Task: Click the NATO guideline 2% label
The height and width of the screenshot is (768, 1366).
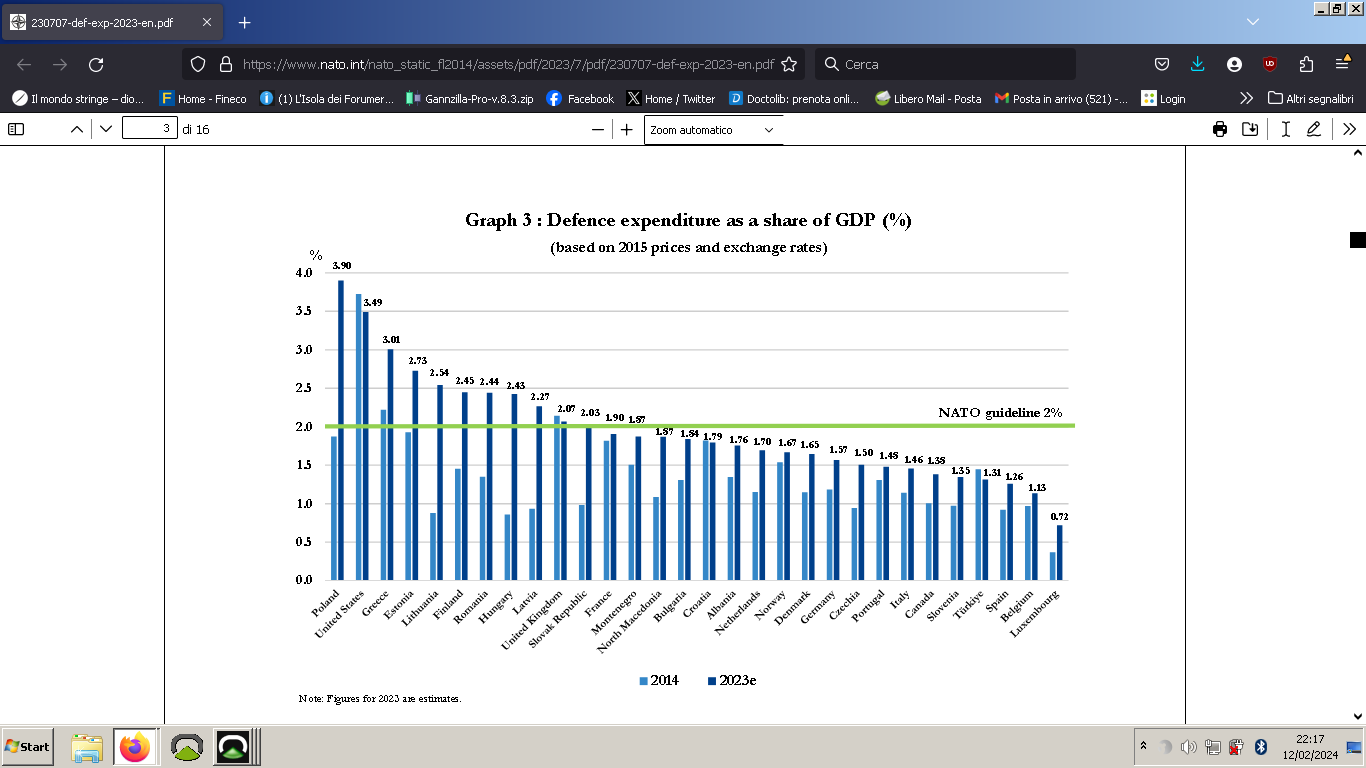Action: coord(1000,412)
